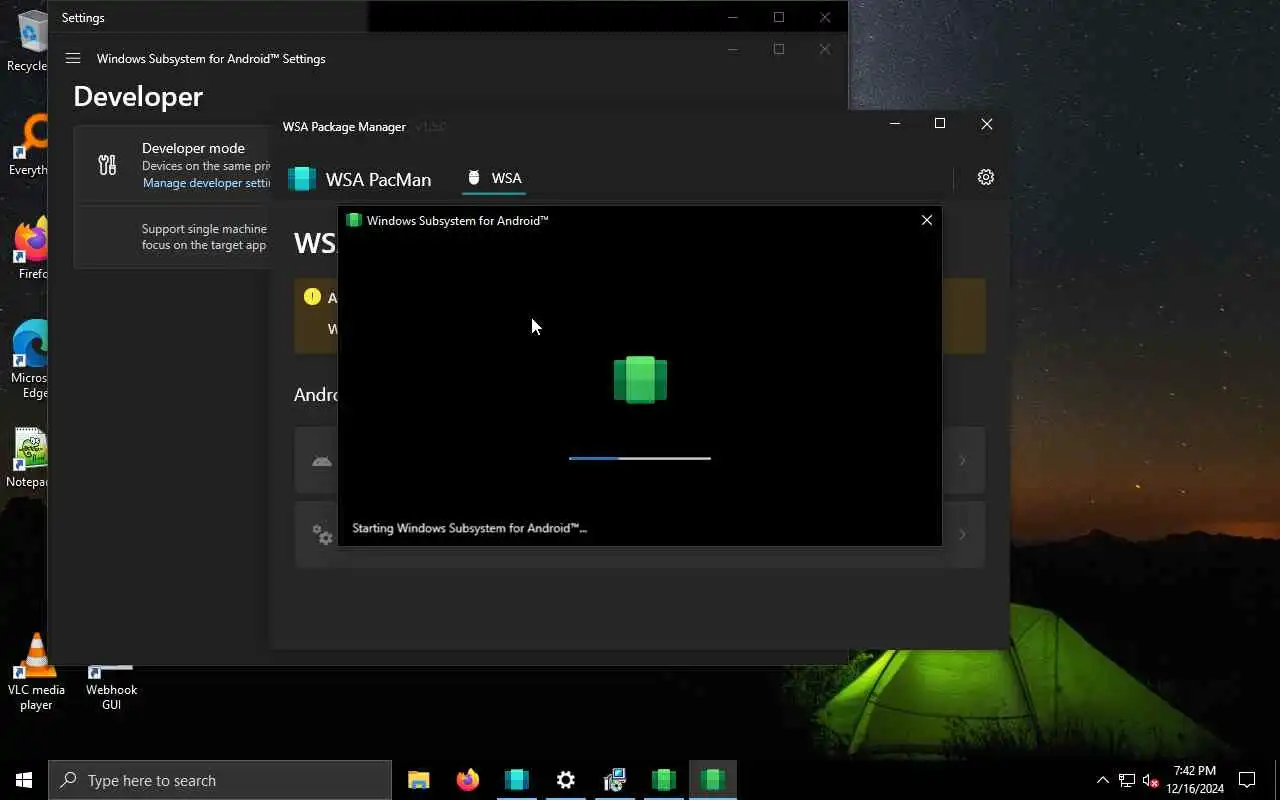Image resolution: width=1280 pixels, height=800 pixels.
Task: Open network status tray icon
Action: click(x=1126, y=780)
